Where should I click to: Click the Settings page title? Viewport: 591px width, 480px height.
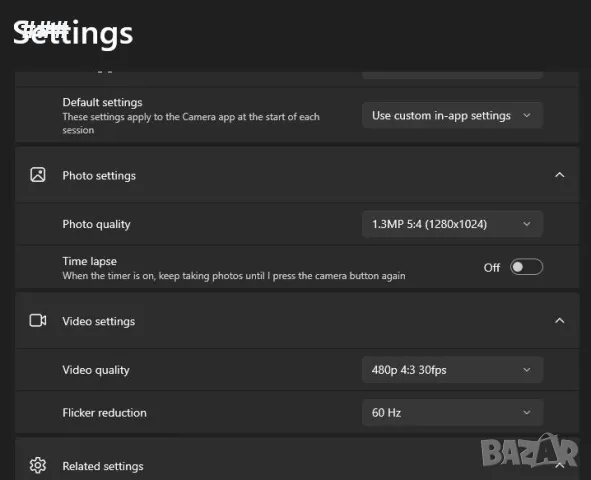(73, 34)
